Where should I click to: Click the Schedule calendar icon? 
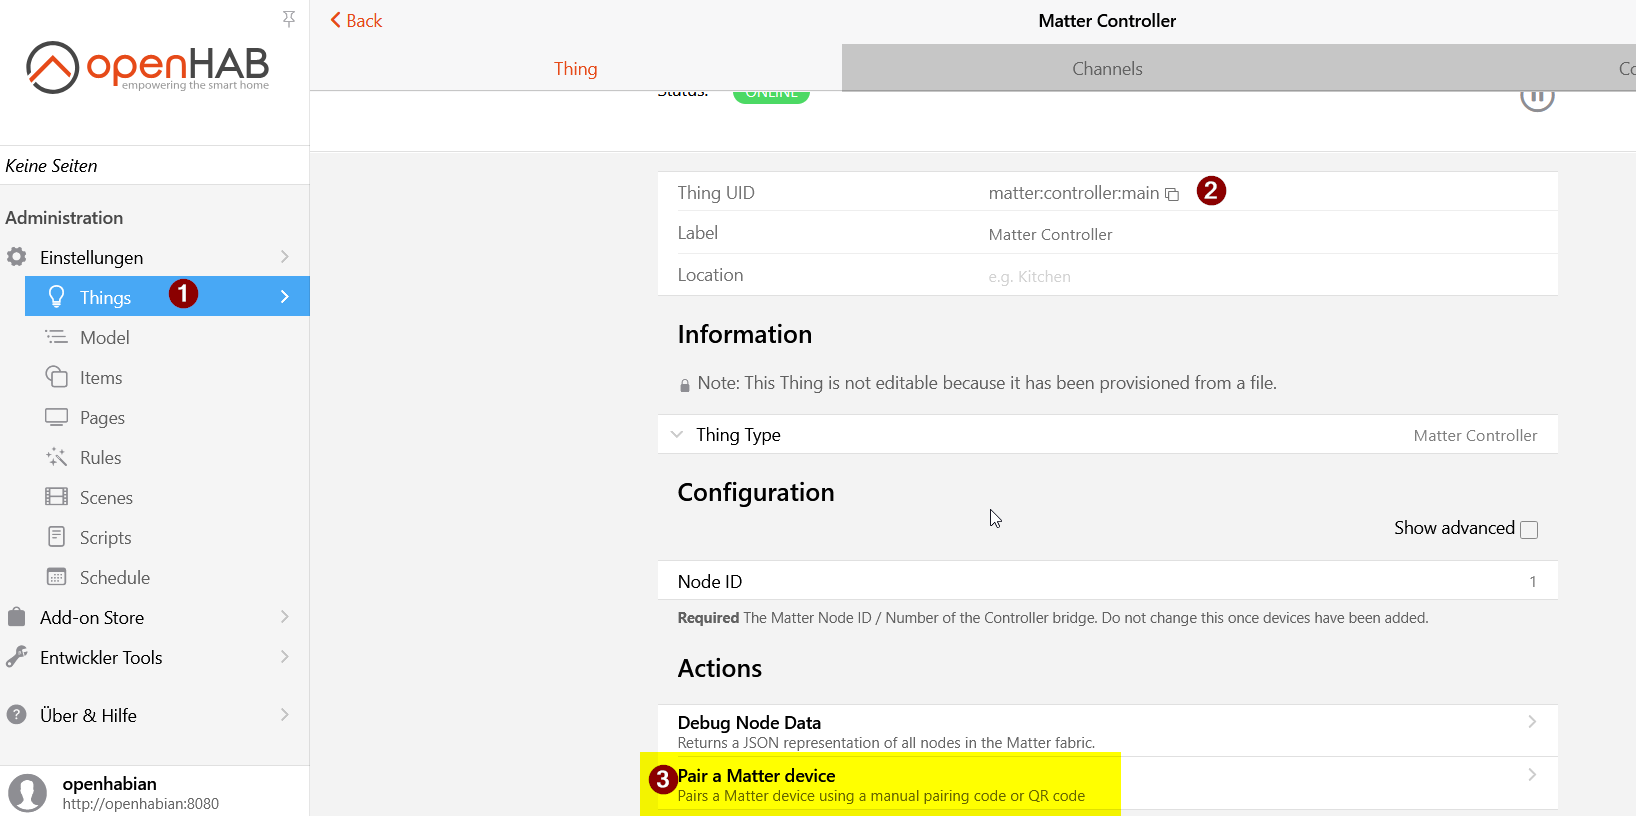click(x=57, y=577)
